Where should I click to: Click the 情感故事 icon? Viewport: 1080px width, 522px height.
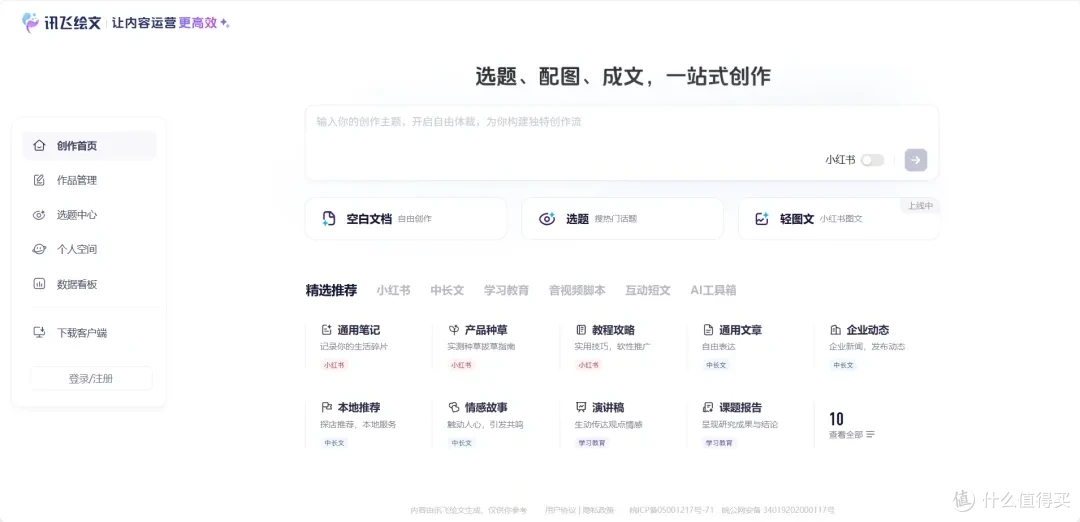click(454, 407)
